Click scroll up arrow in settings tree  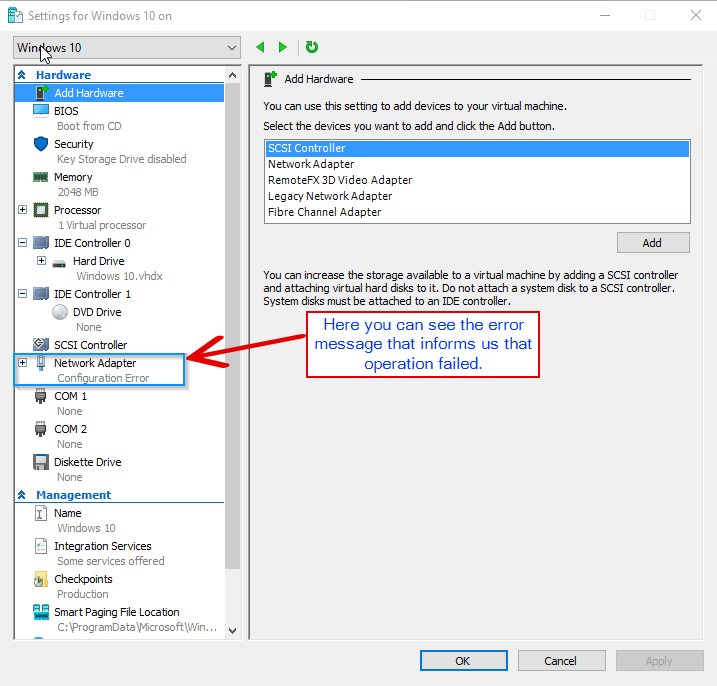click(232, 75)
